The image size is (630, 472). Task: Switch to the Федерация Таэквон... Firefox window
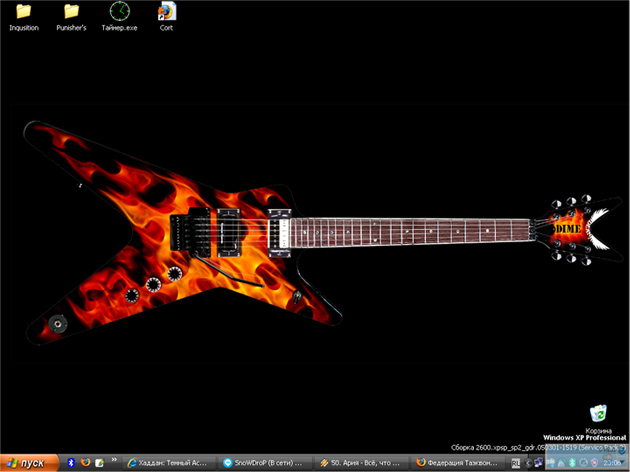(458, 463)
